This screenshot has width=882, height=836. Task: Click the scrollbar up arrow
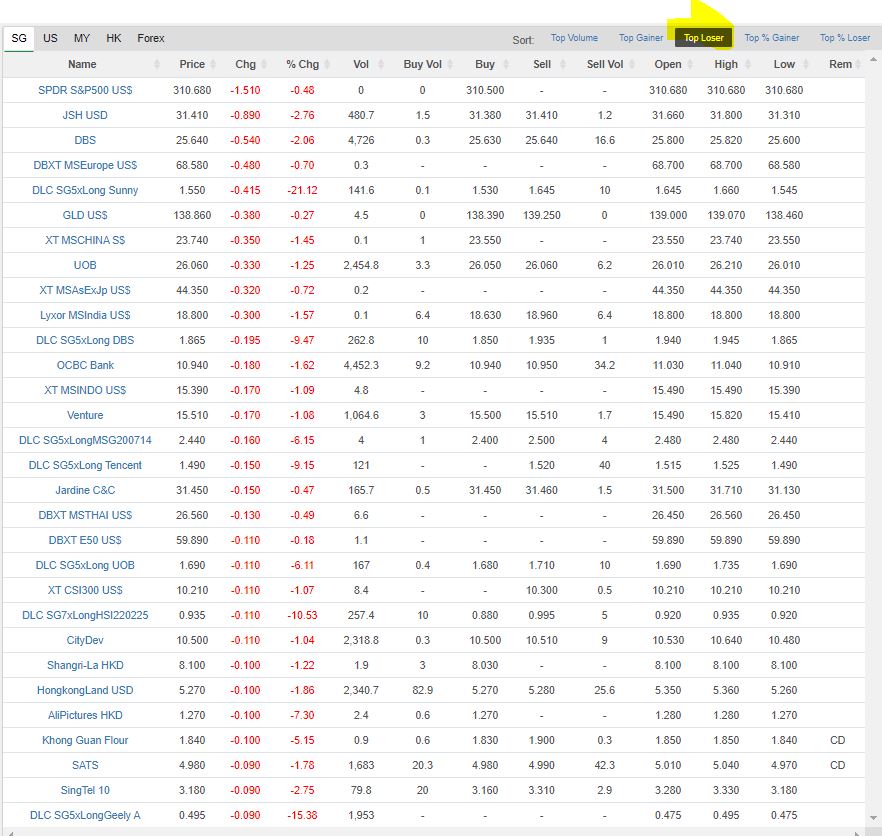point(873,59)
